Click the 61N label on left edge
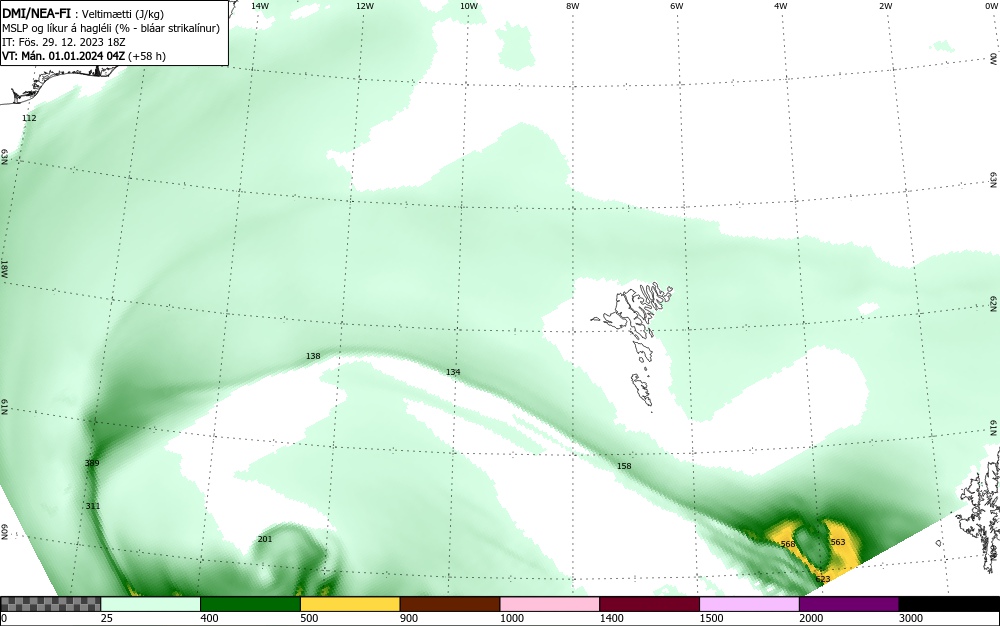 [4, 407]
